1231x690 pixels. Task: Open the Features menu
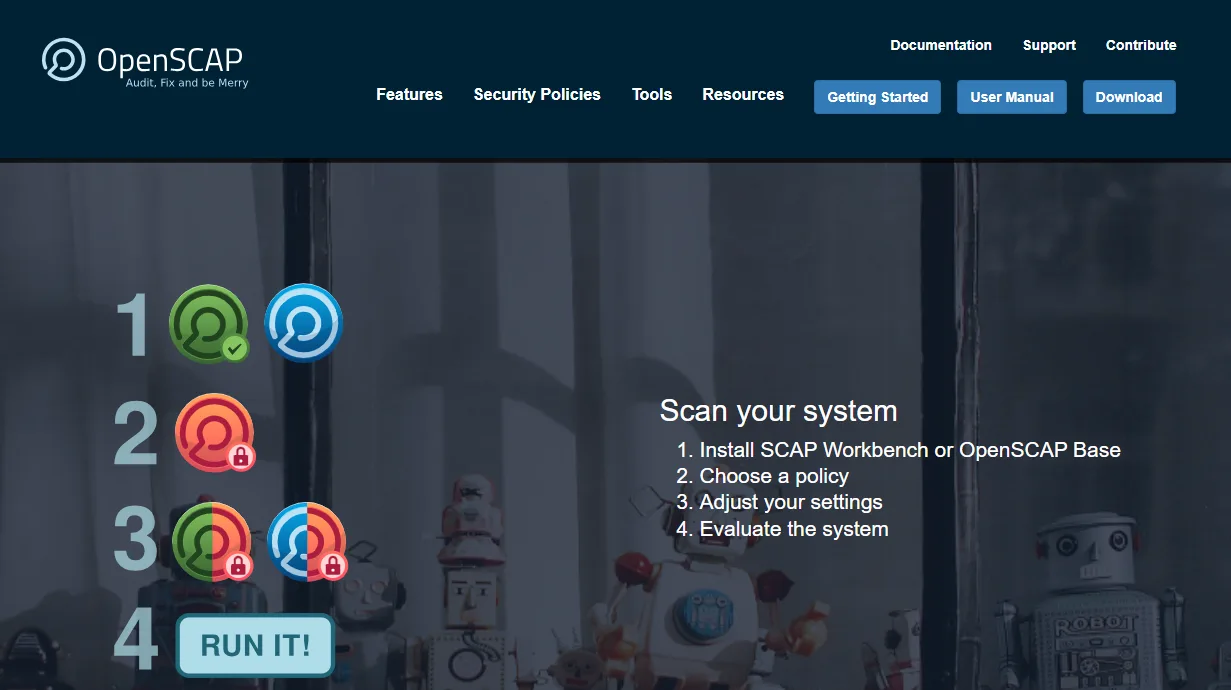coord(409,94)
